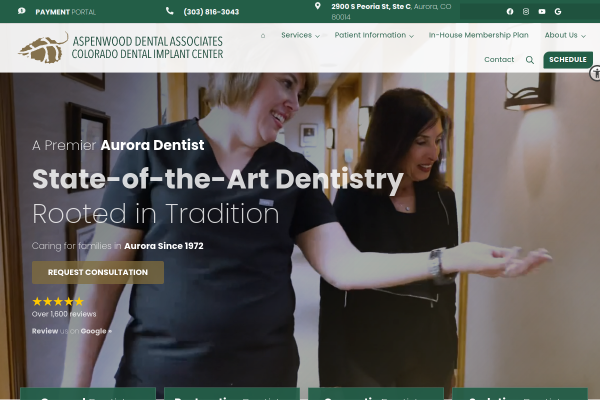Click the Schedule button
Screen dimensions: 600x400
pos(567,60)
